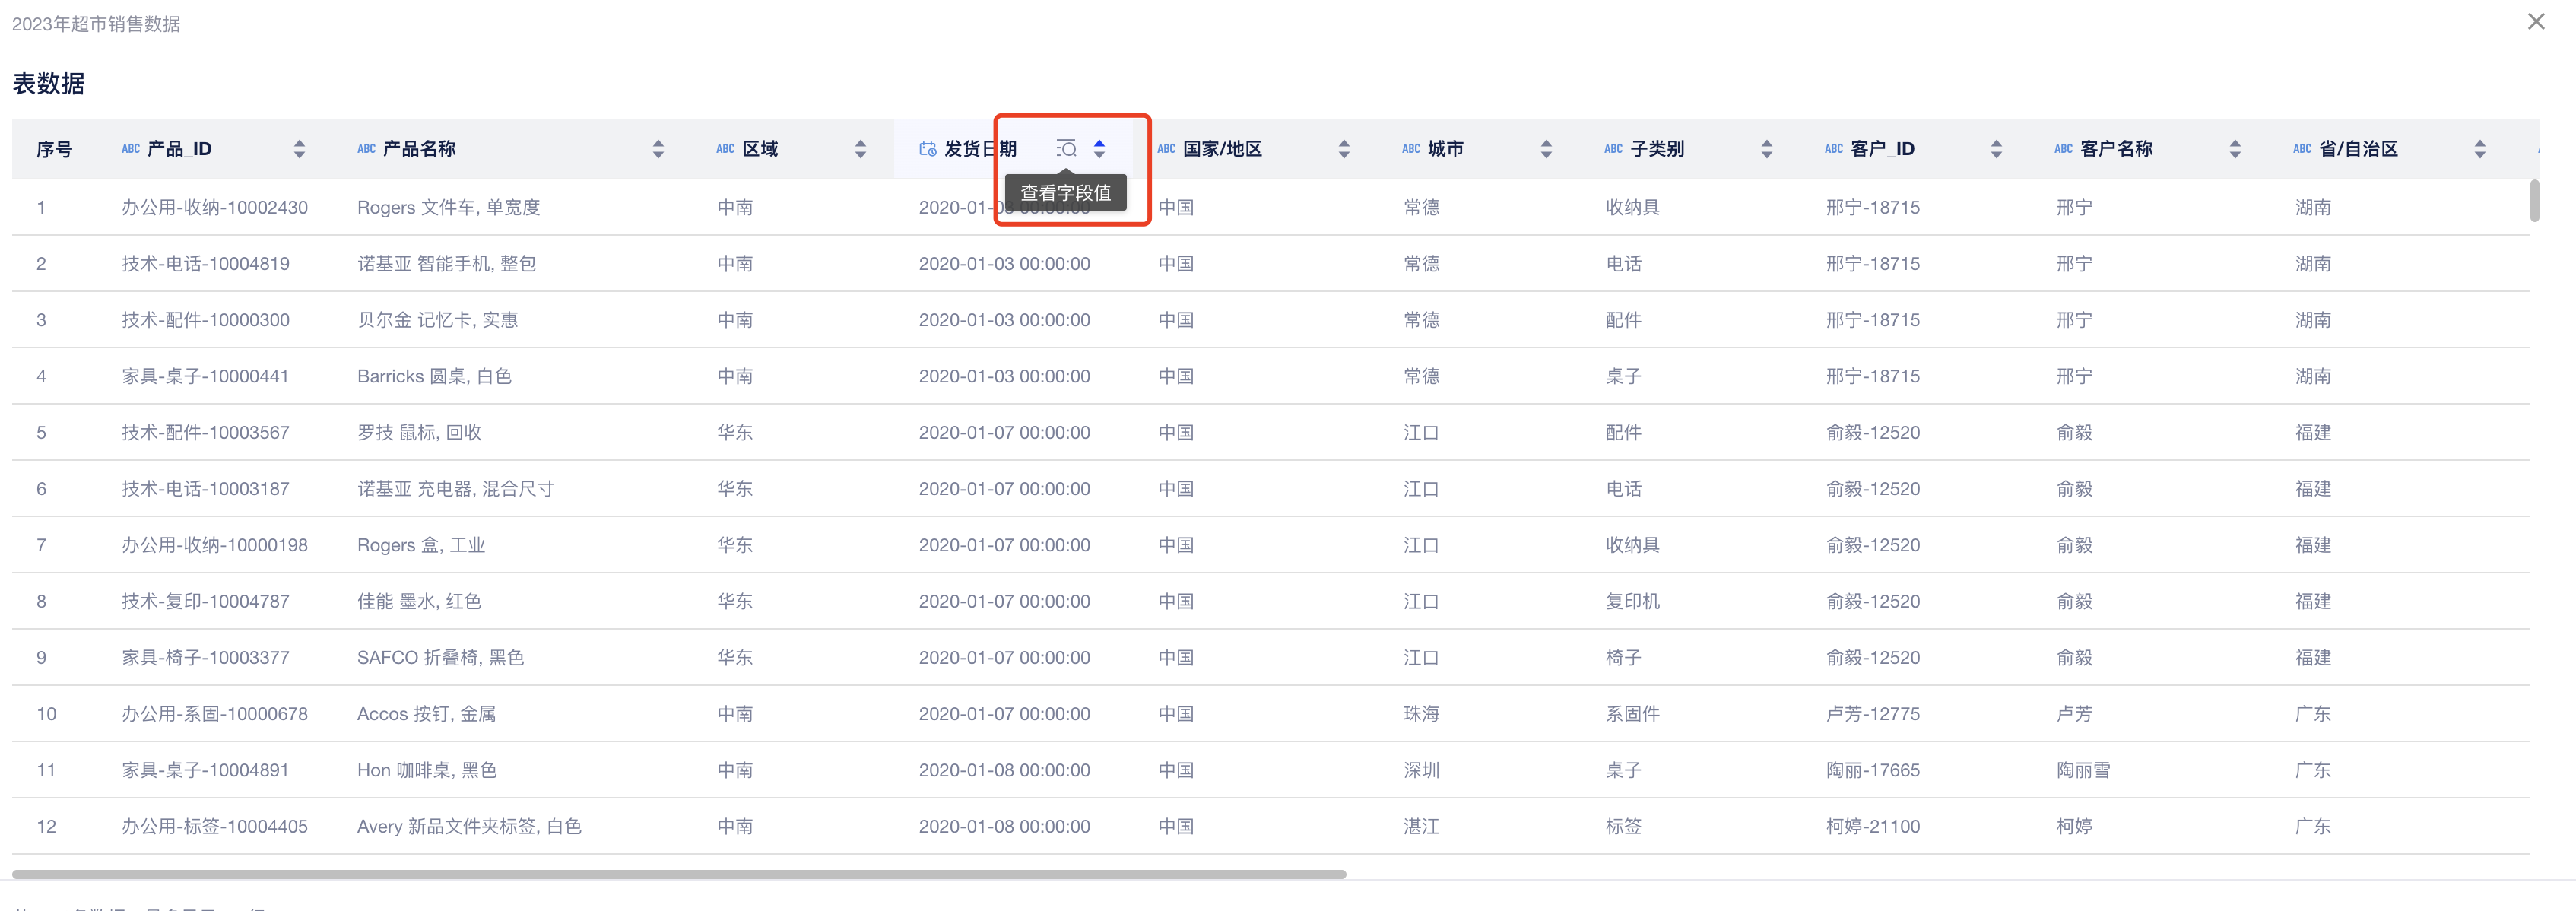Sort the 发货日期 column
This screenshot has width=2576, height=911.
[1099, 149]
